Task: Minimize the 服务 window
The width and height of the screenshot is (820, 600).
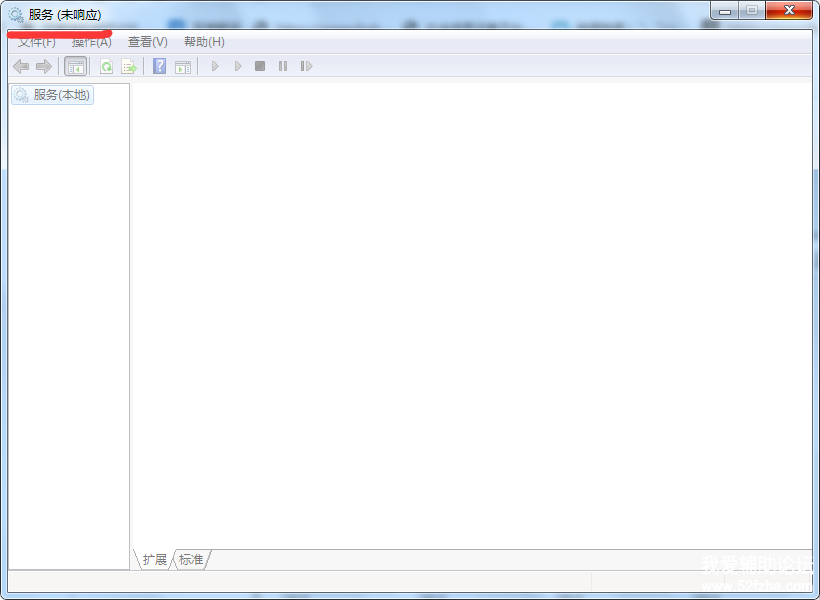Action: point(725,10)
